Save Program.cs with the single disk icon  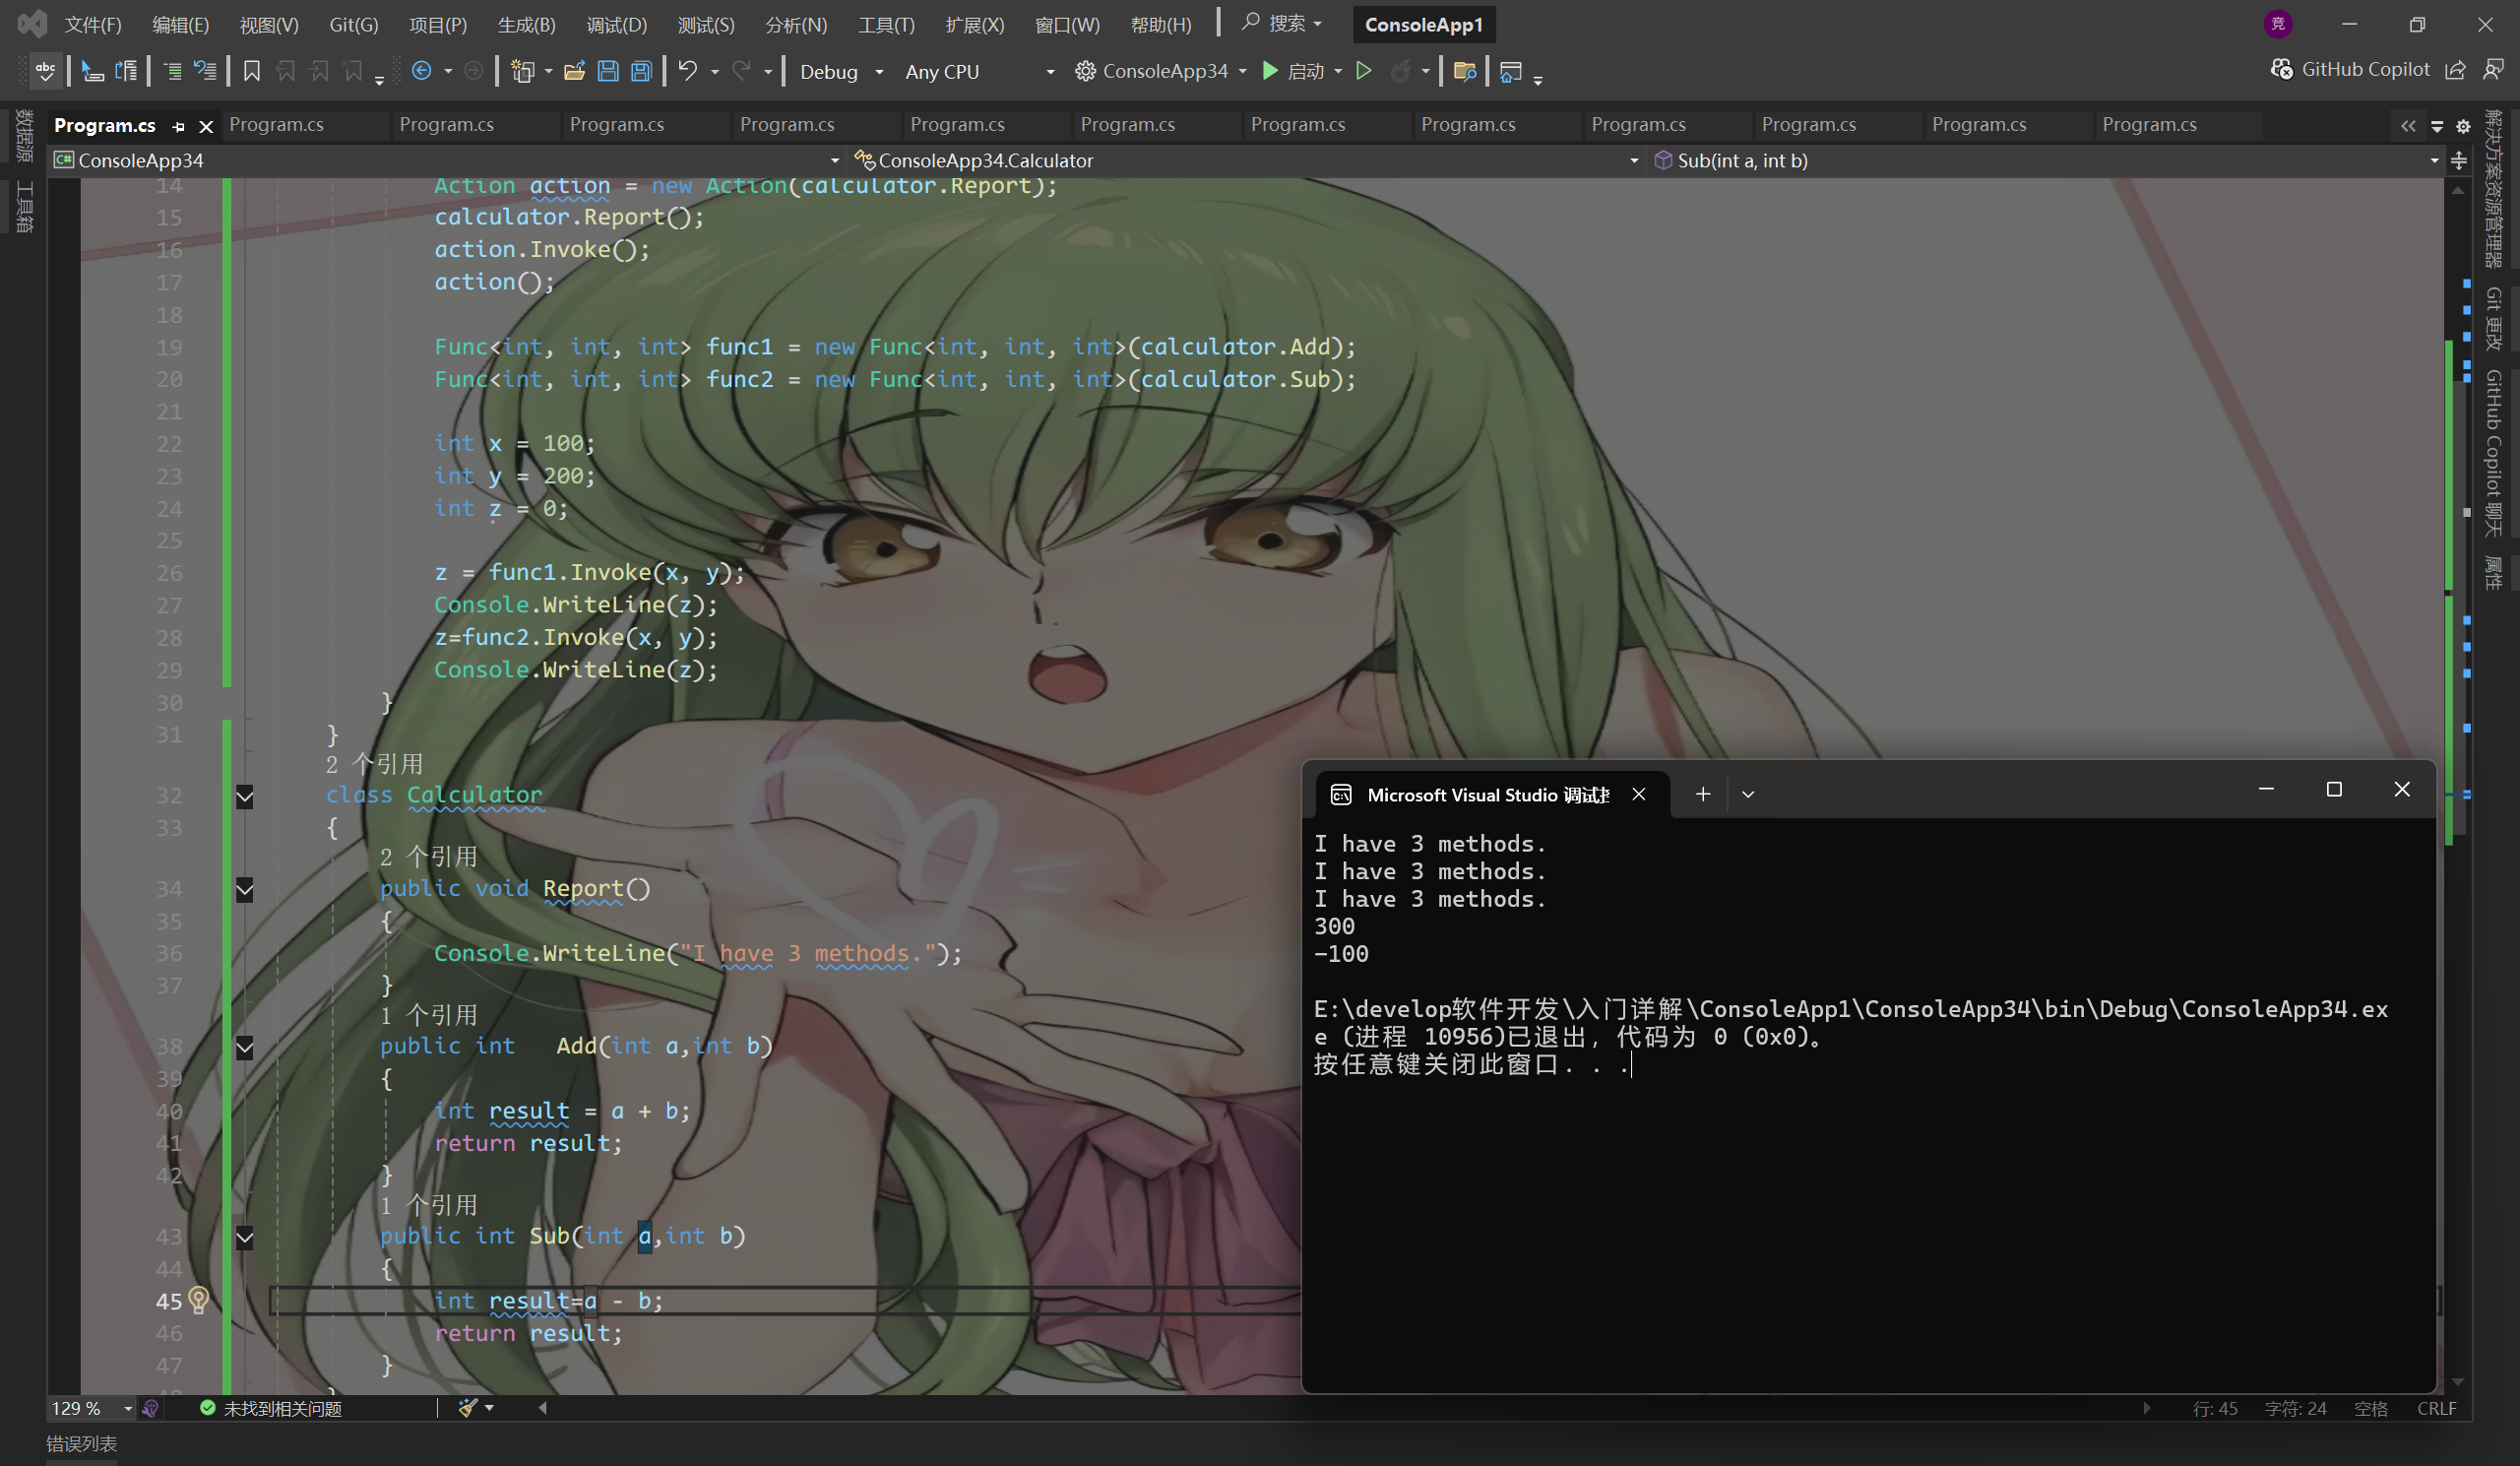608,71
